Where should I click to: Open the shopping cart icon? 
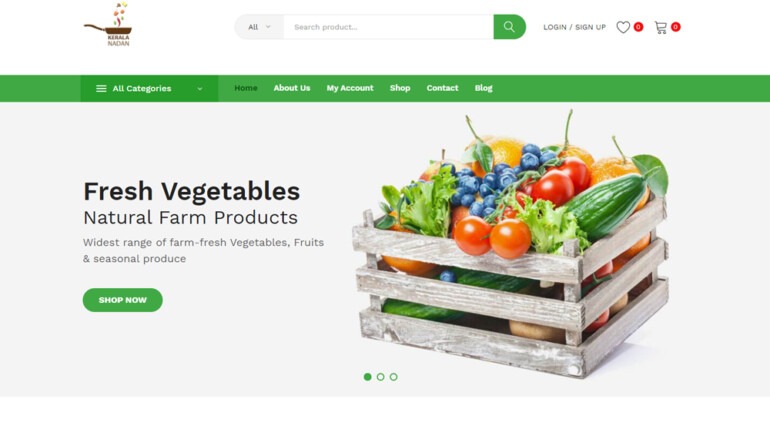pyautogui.click(x=661, y=27)
